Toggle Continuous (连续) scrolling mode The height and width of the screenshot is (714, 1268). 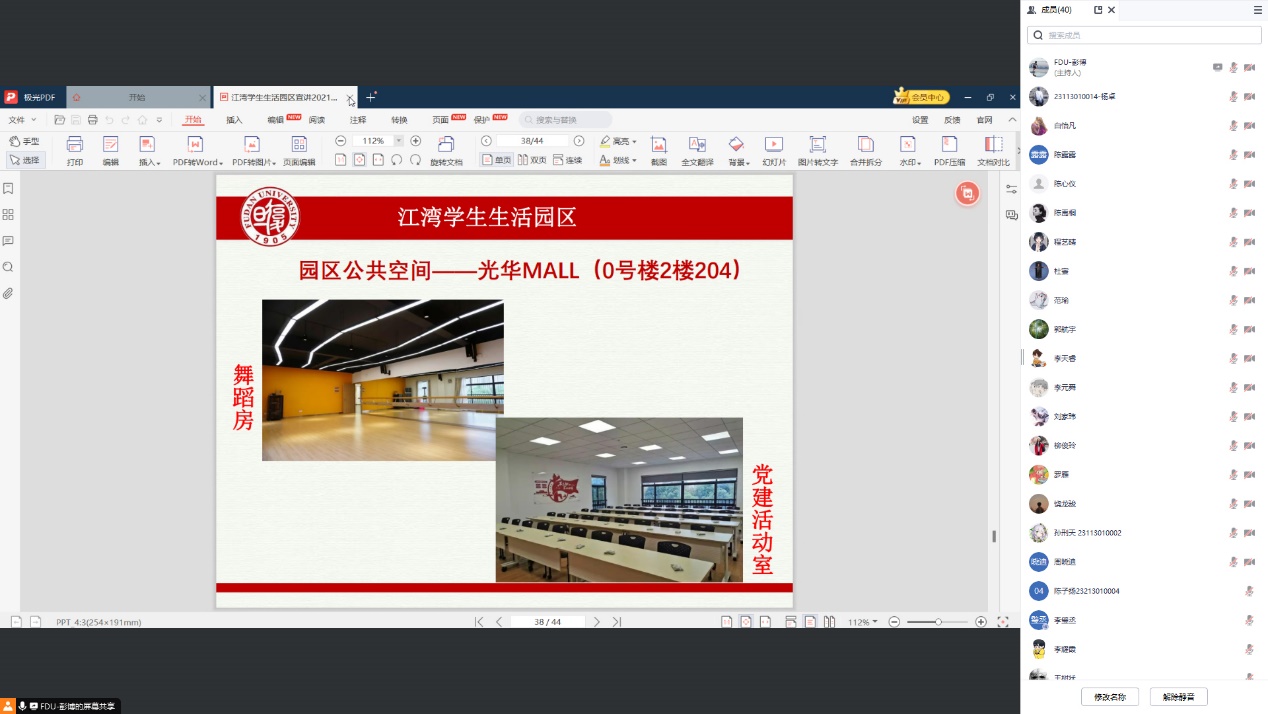pos(567,160)
